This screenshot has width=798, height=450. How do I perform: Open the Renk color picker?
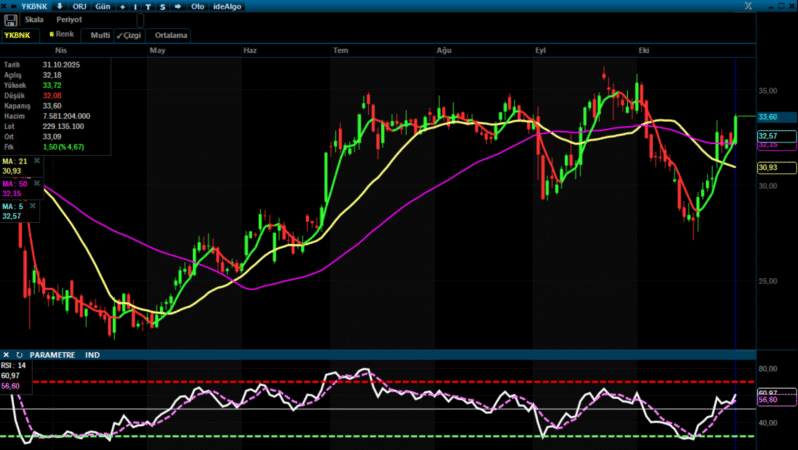(x=62, y=34)
